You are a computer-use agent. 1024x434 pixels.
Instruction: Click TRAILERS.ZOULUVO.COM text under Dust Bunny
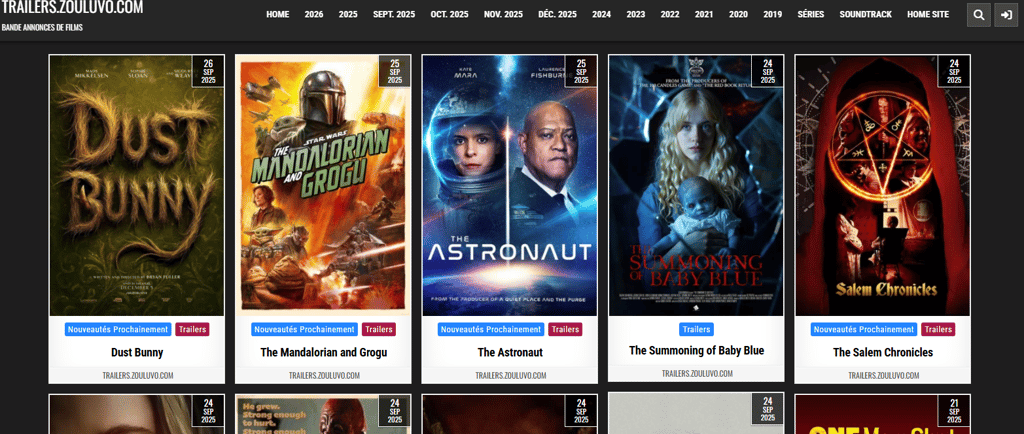point(137,375)
